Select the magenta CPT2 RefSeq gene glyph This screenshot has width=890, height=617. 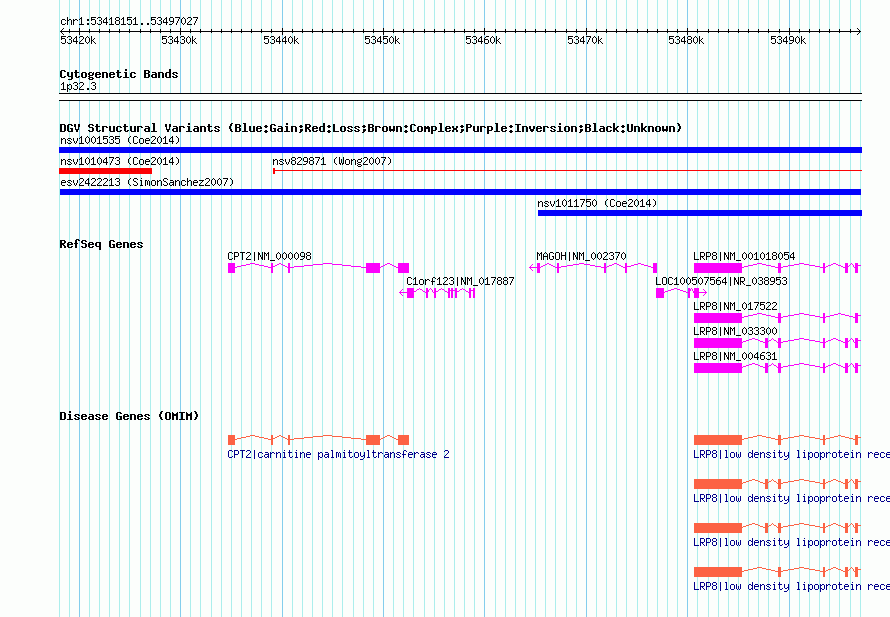318,268
